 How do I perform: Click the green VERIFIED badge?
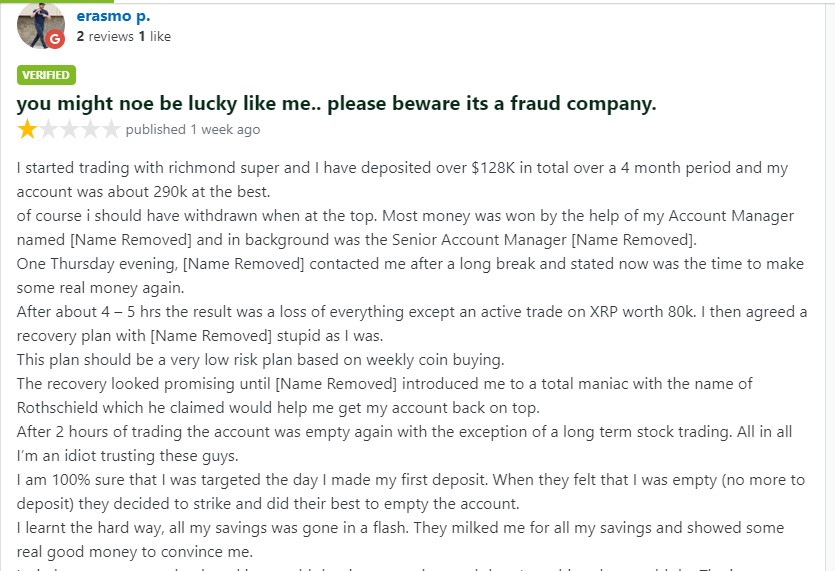(46, 75)
